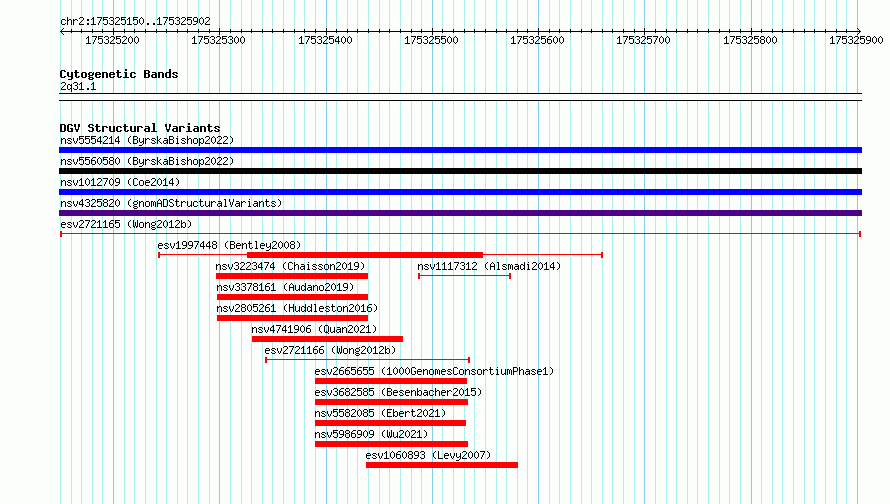The width and height of the screenshot is (890, 504).
Task: Click ruler position 175325600
Action: 537,40
